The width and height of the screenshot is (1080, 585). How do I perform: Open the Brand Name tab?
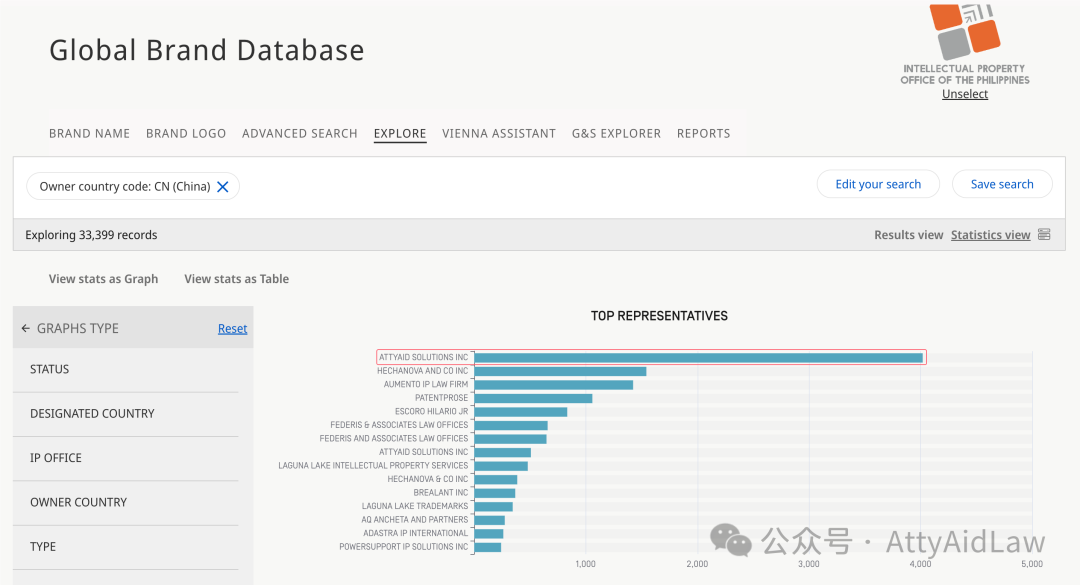90,134
